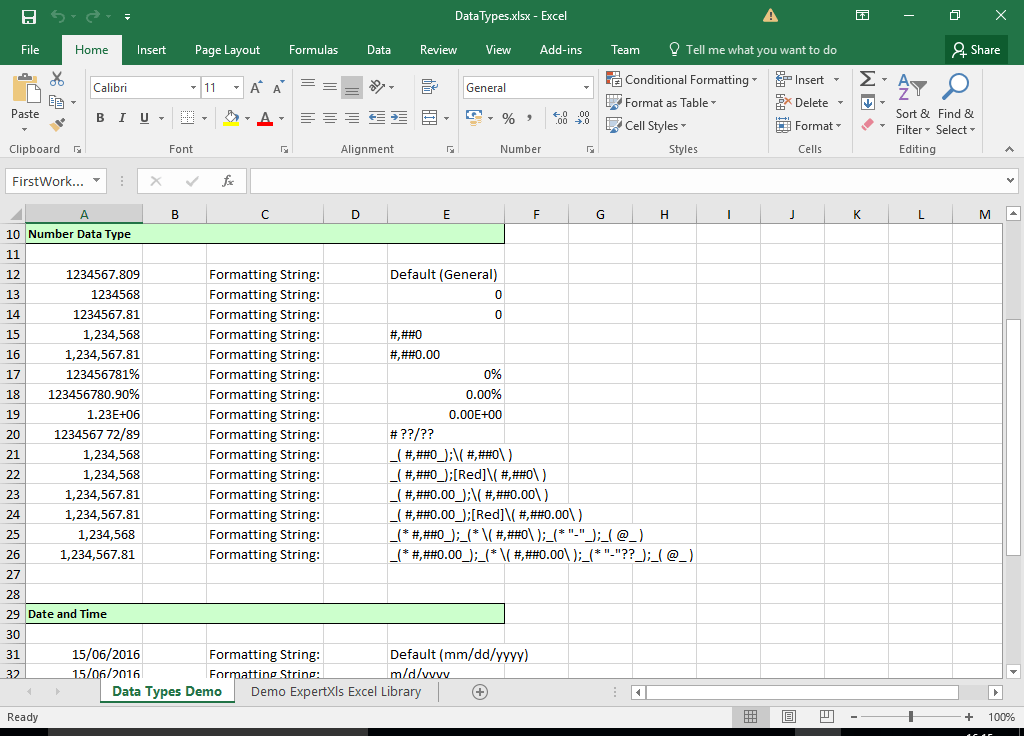The height and width of the screenshot is (736, 1024).
Task: Switch to the Formulas ribbon tab
Action: pos(313,49)
